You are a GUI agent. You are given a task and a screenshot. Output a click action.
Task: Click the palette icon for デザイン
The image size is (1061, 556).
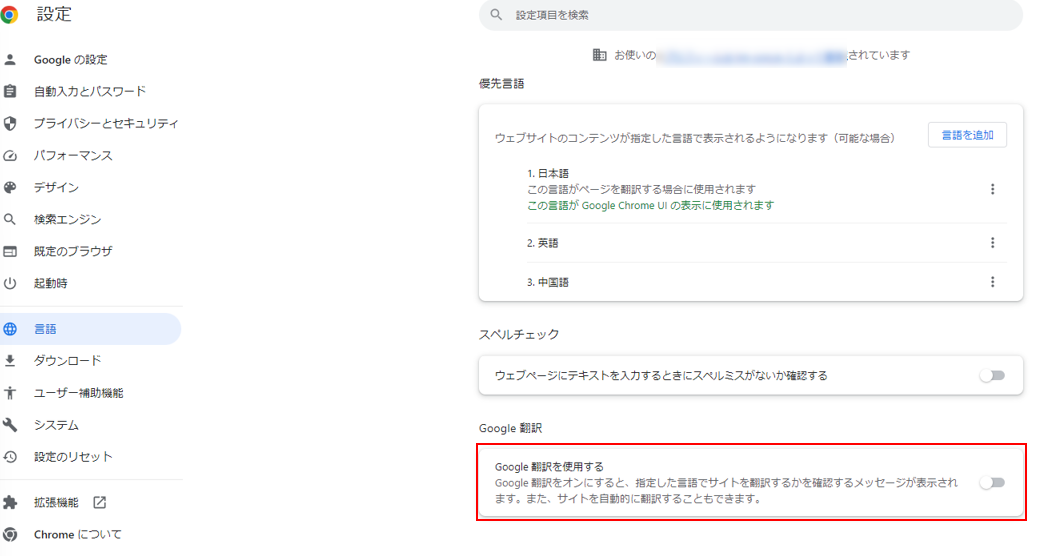(10, 187)
